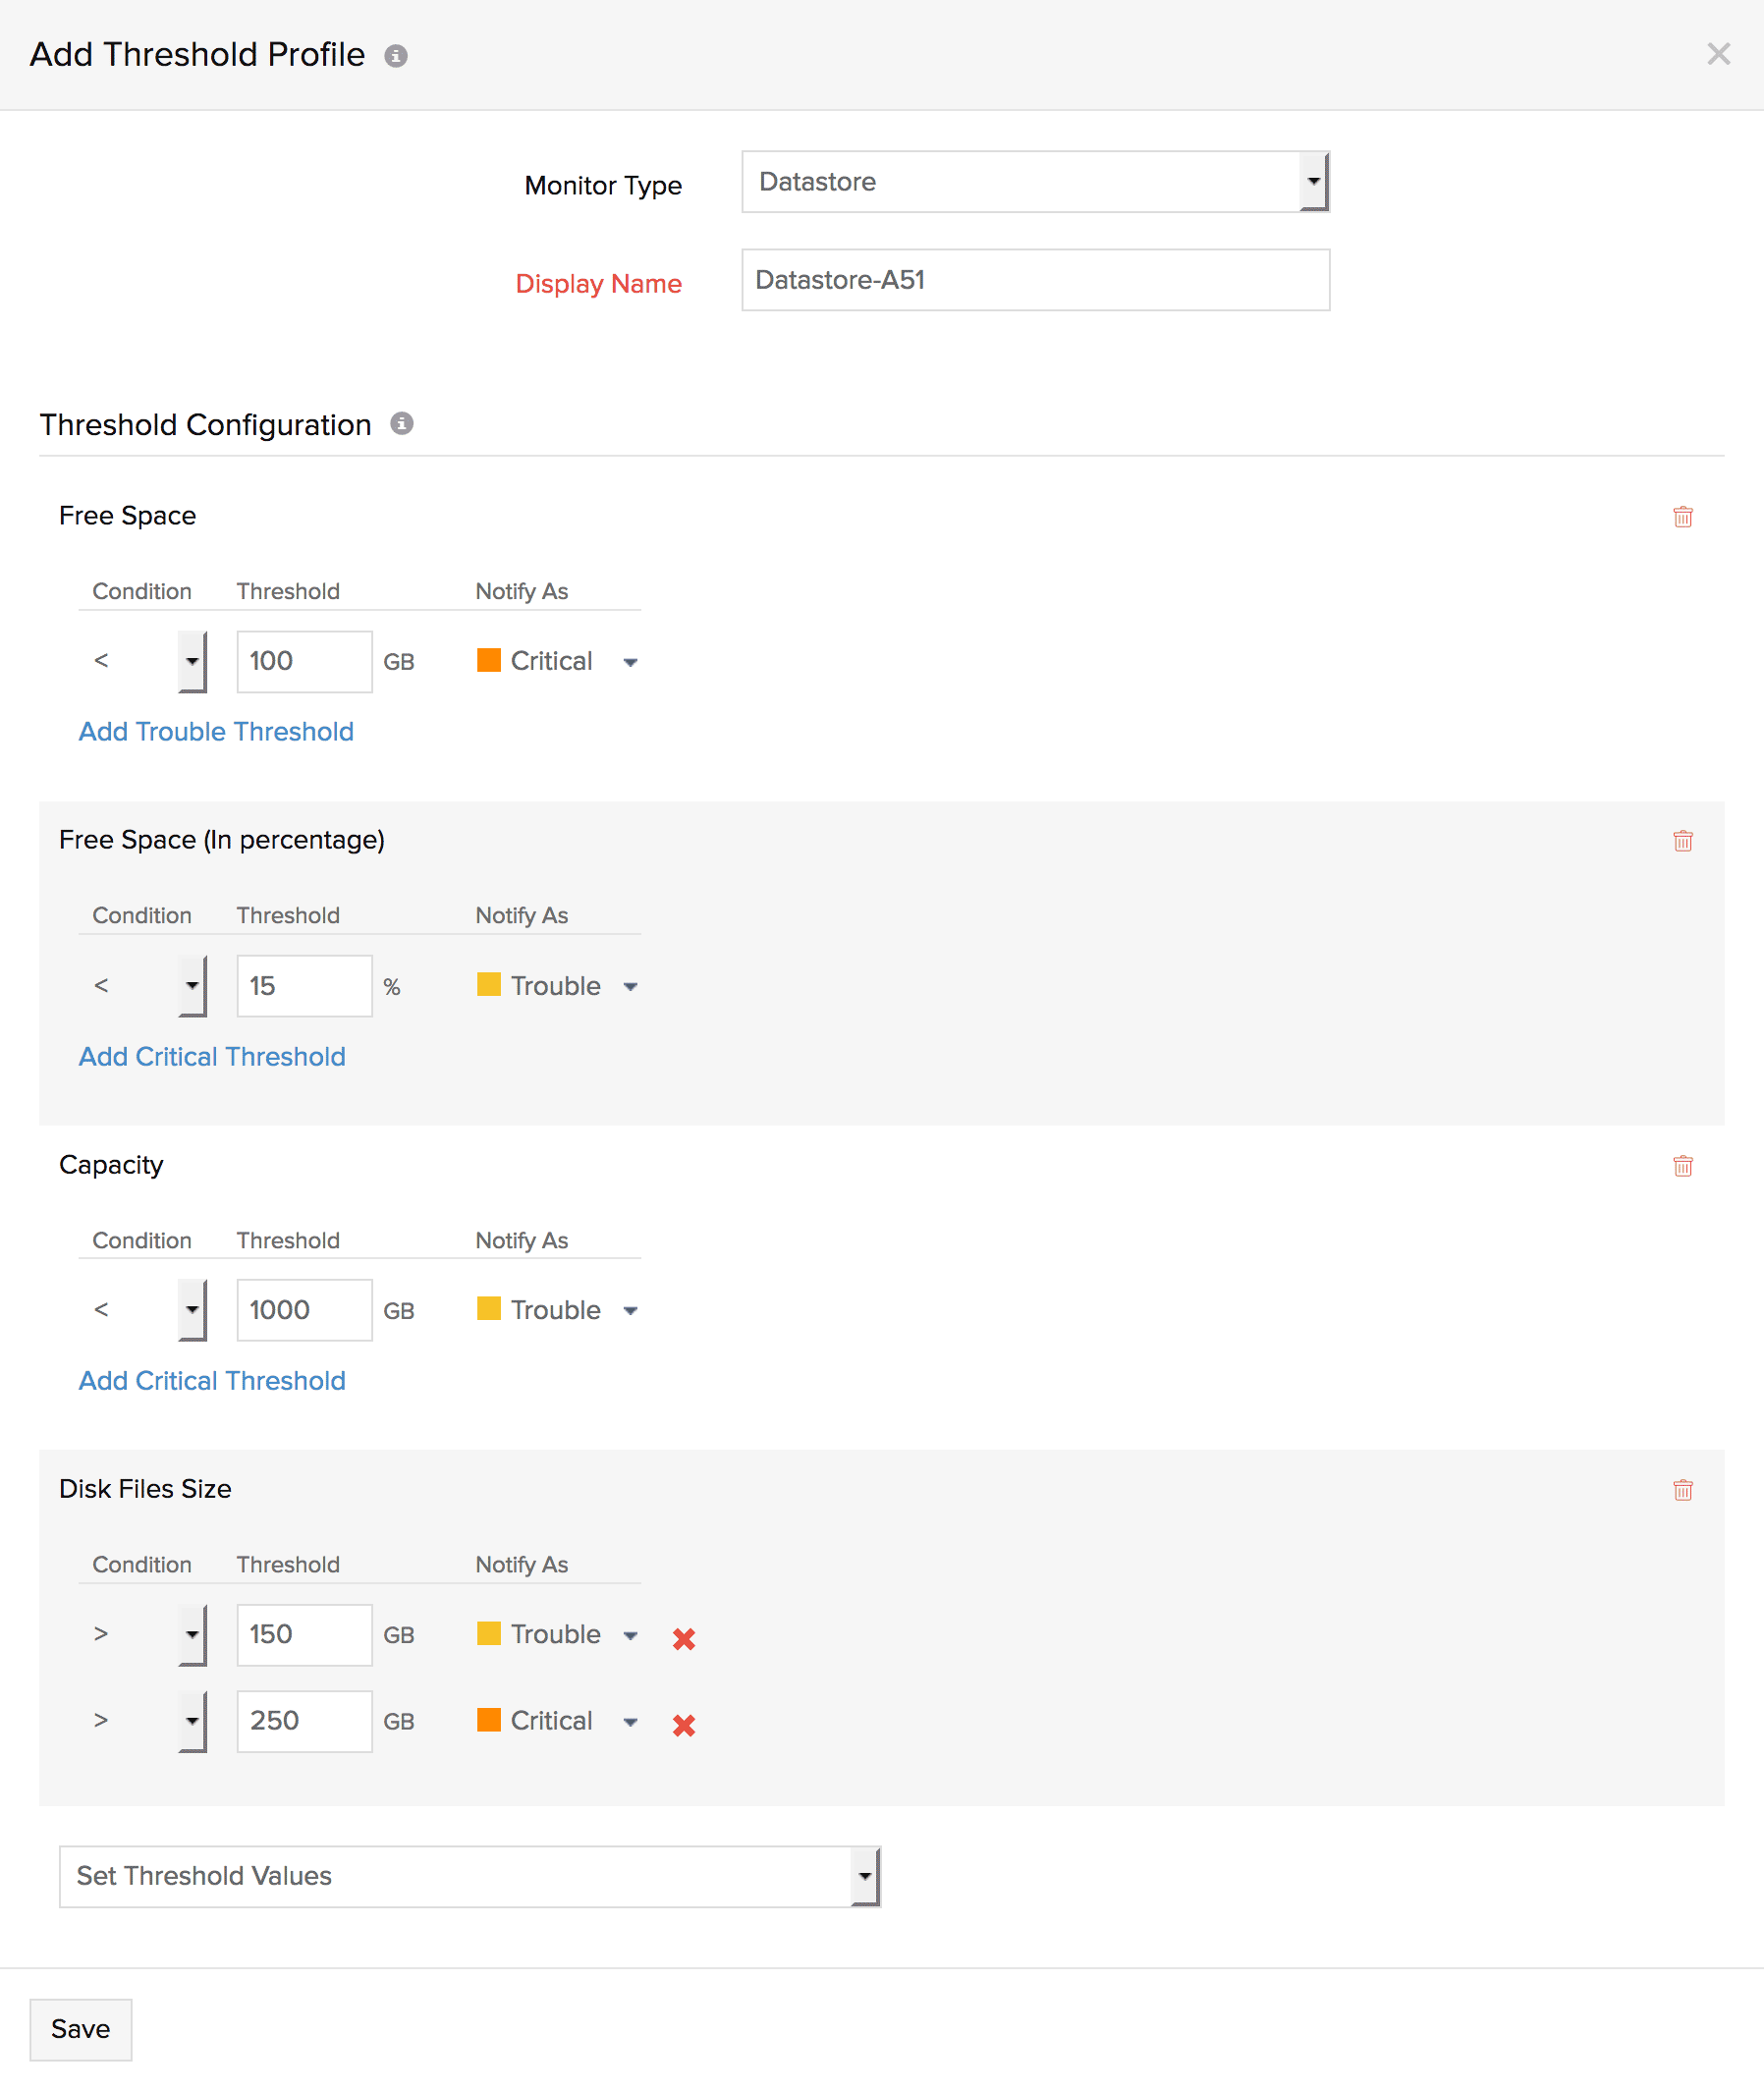
Task: Click the Display Name input field
Action: point(1034,280)
